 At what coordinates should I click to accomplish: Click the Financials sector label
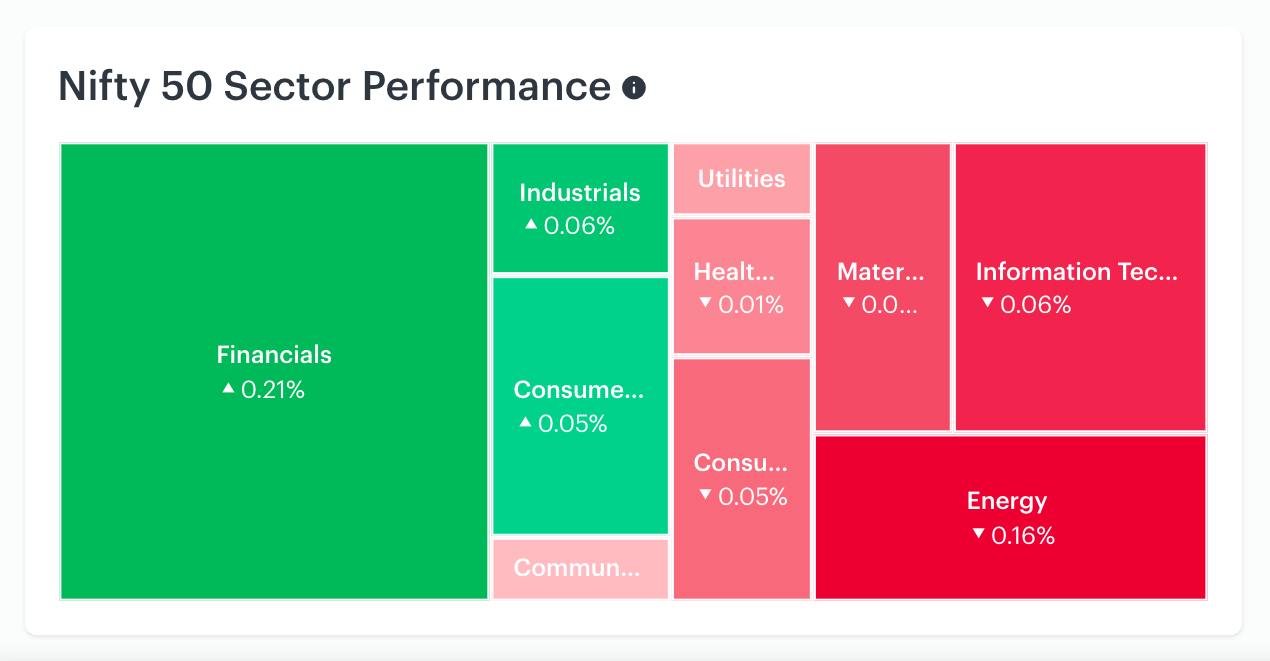click(274, 355)
